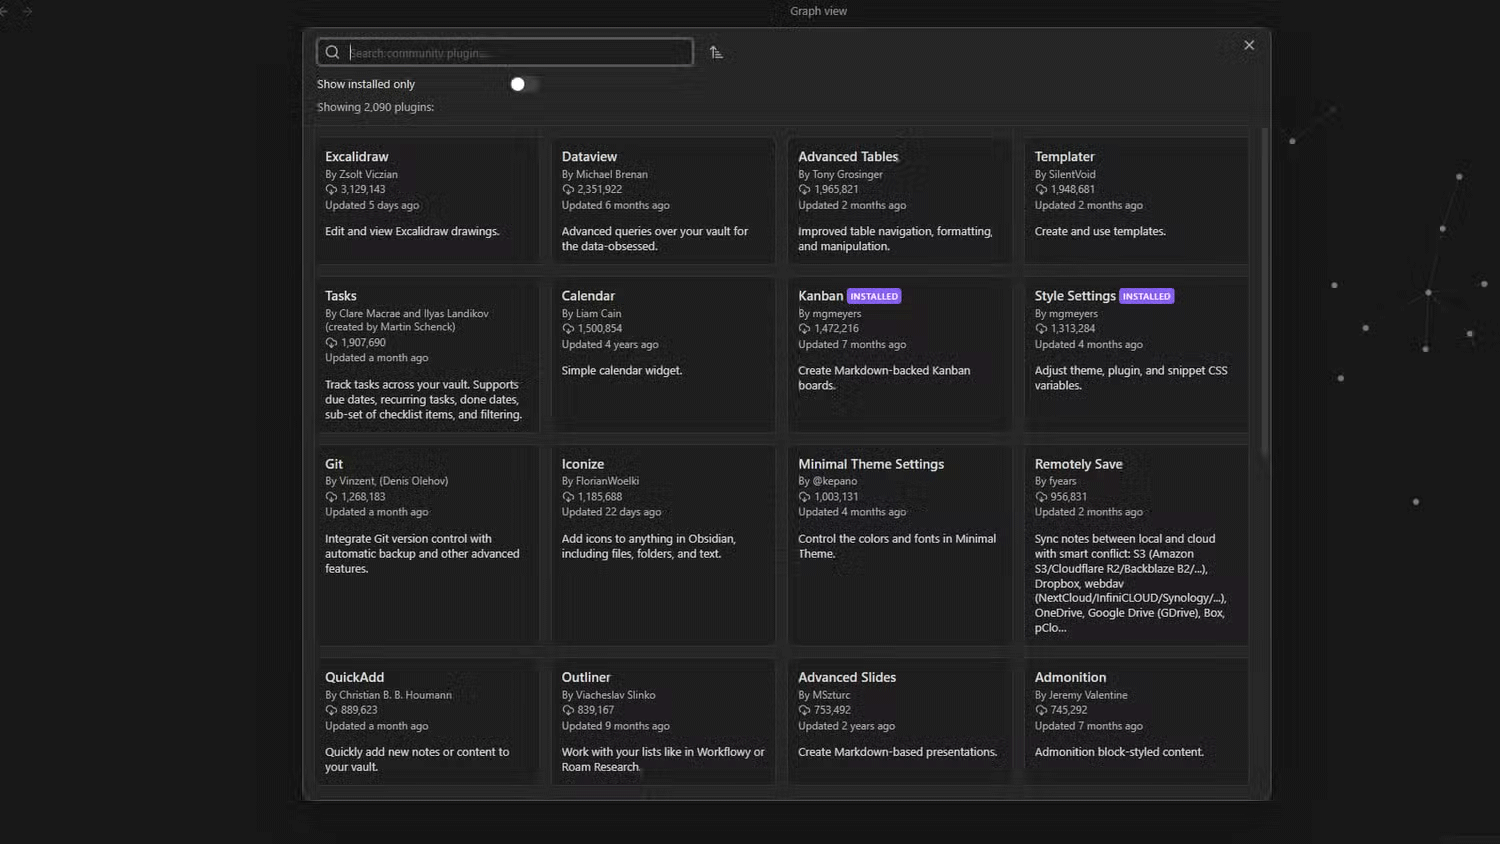1500x844 pixels.
Task: Click the download count icon under Excalidraw
Action: [x=331, y=189]
